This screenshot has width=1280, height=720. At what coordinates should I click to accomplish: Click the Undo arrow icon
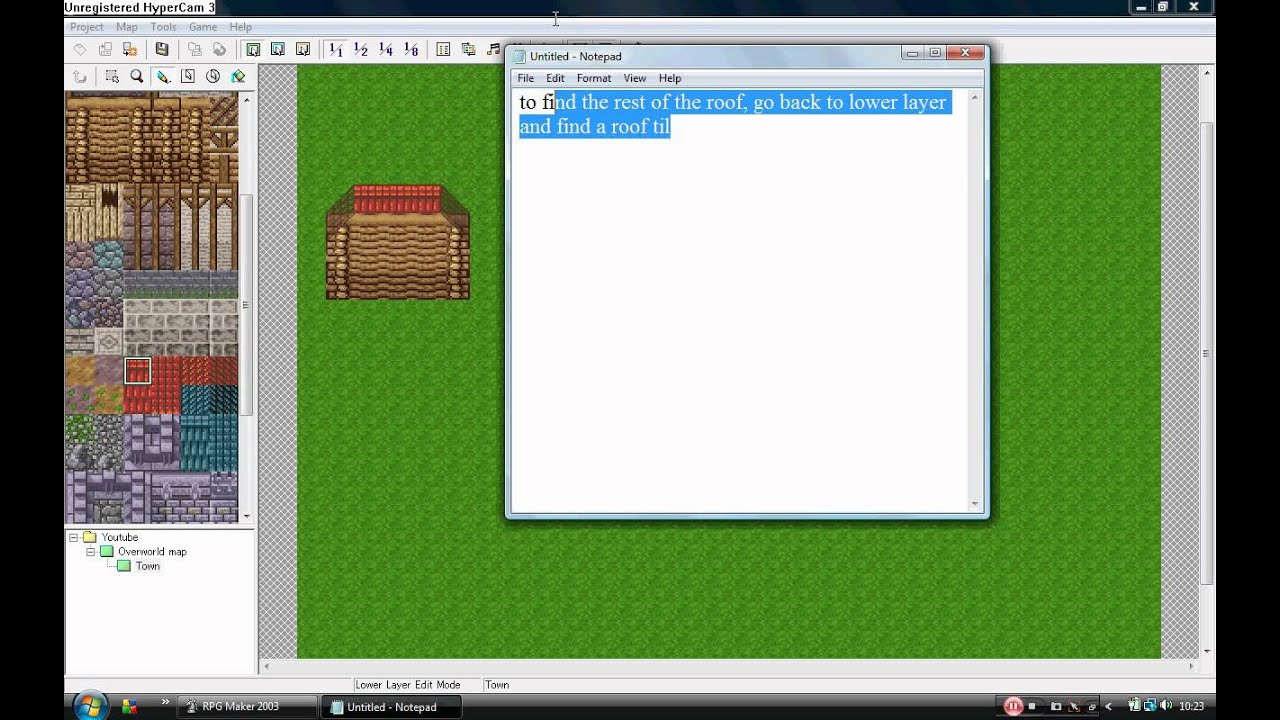(80, 76)
